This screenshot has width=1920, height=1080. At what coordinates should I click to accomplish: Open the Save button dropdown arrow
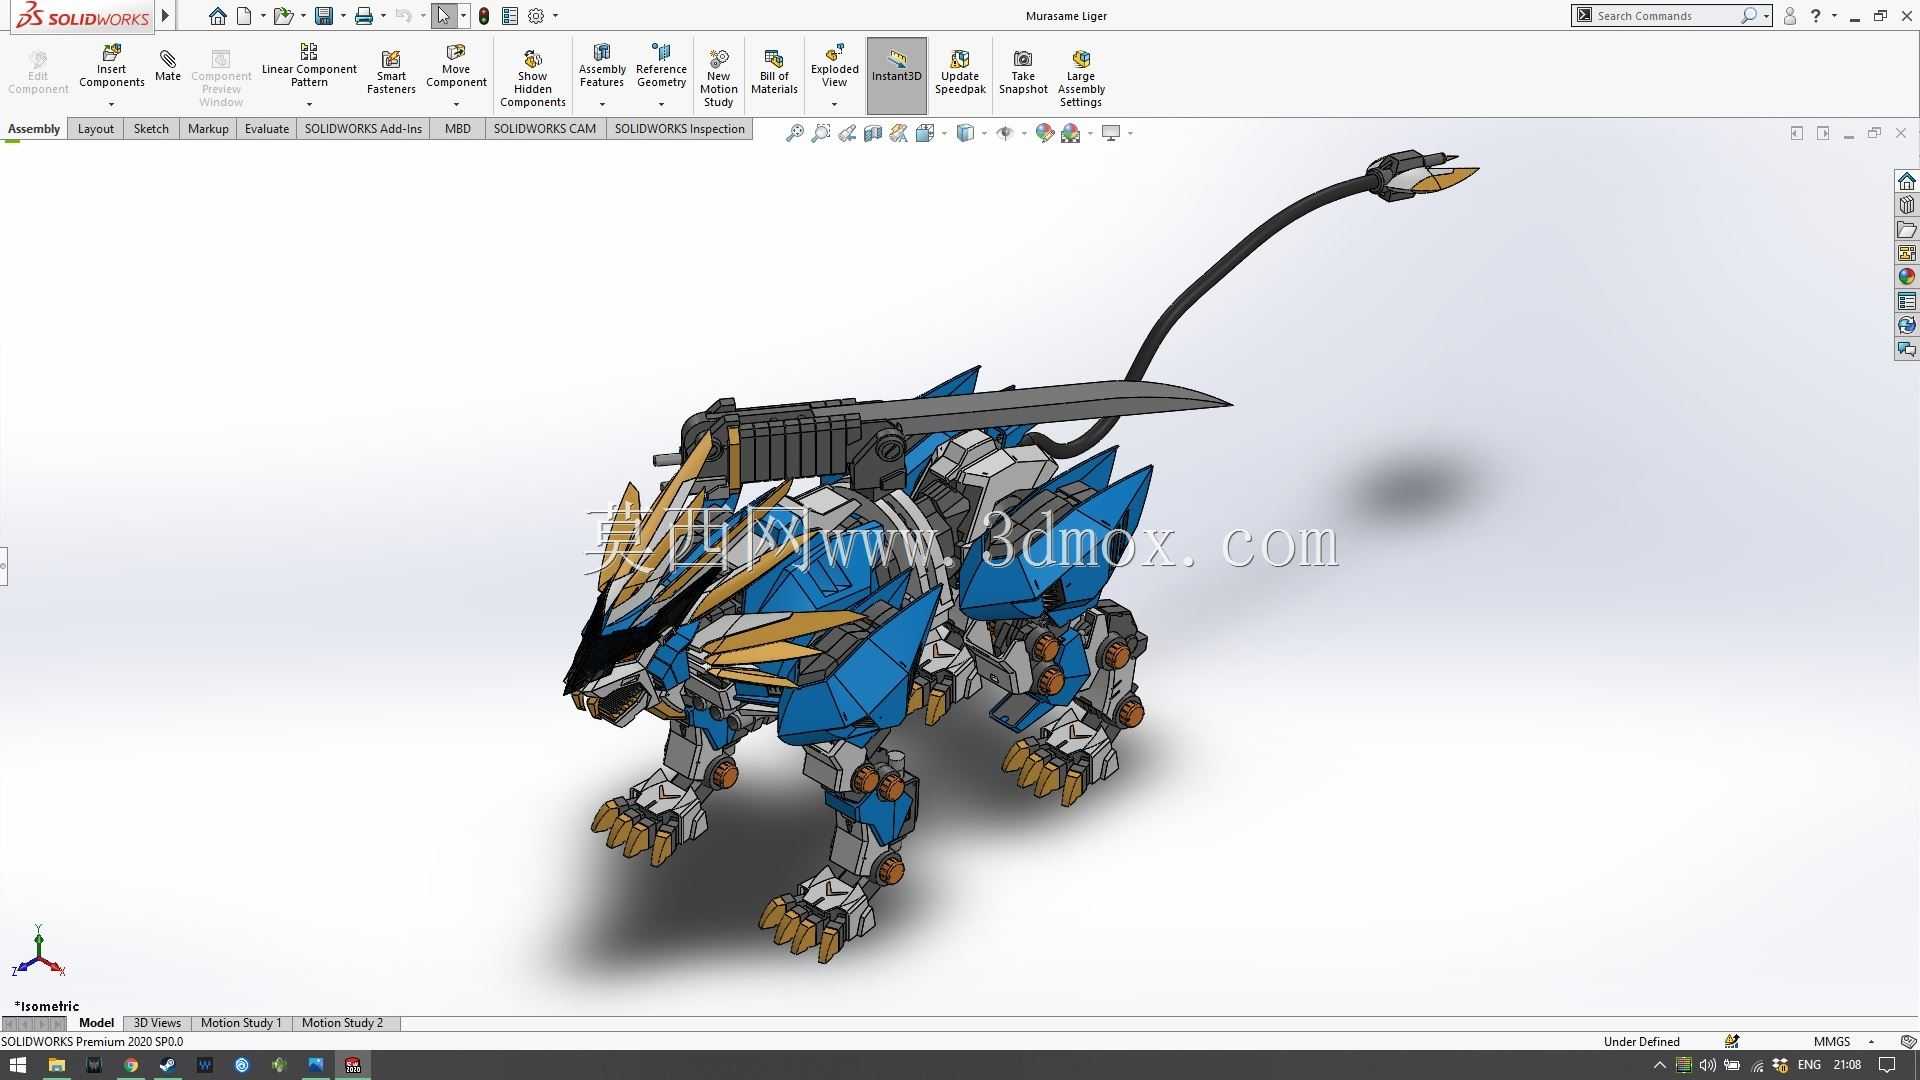[x=343, y=16]
